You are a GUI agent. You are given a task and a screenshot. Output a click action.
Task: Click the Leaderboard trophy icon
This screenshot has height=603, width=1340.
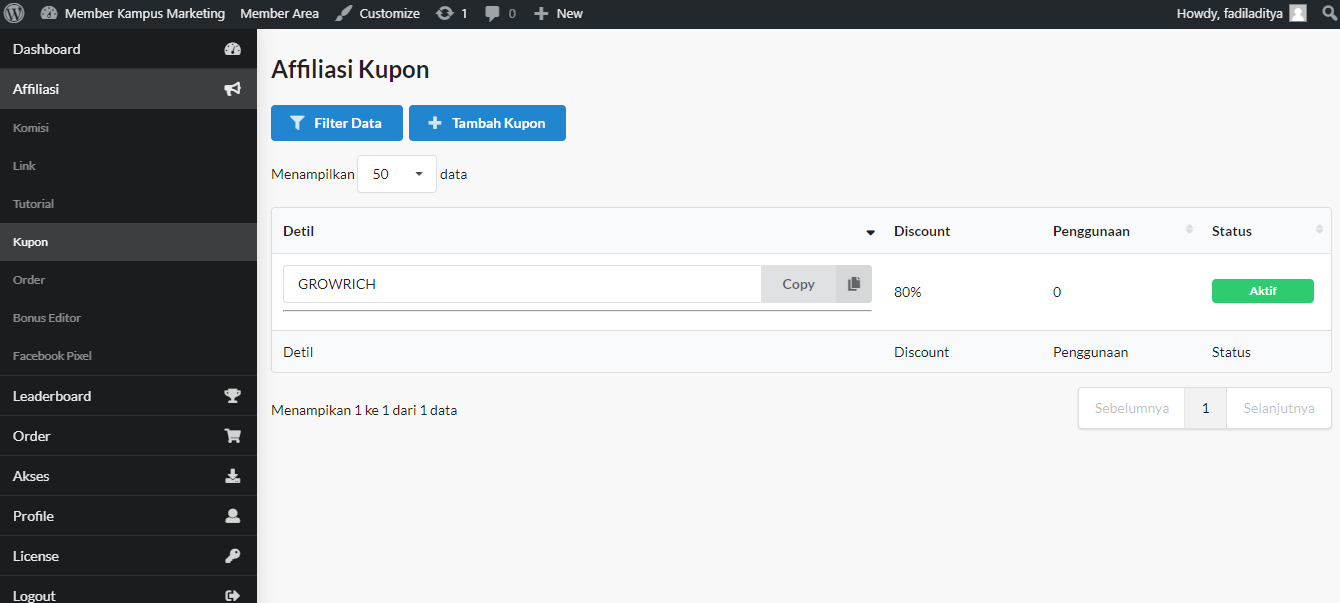click(232, 396)
